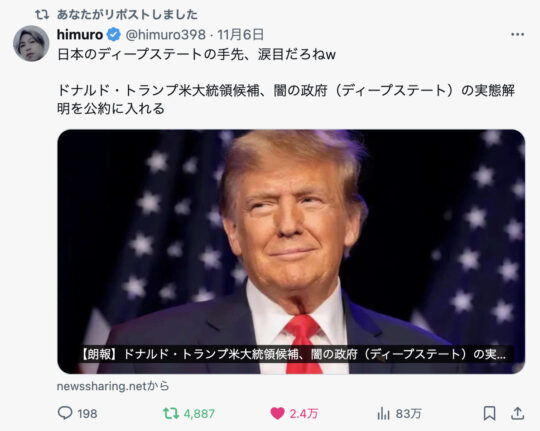
Task: Open view analytics bar chart icon
Action: pyautogui.click(x=383, y=413)
